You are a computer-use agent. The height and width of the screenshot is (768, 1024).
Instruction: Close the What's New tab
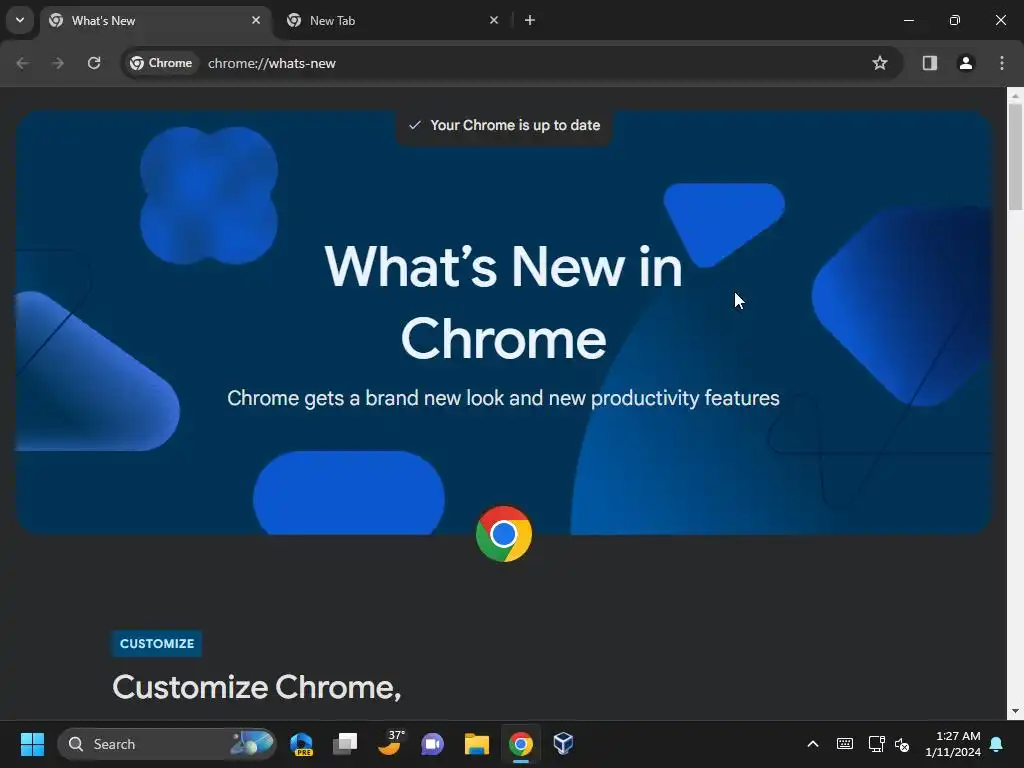256,20
